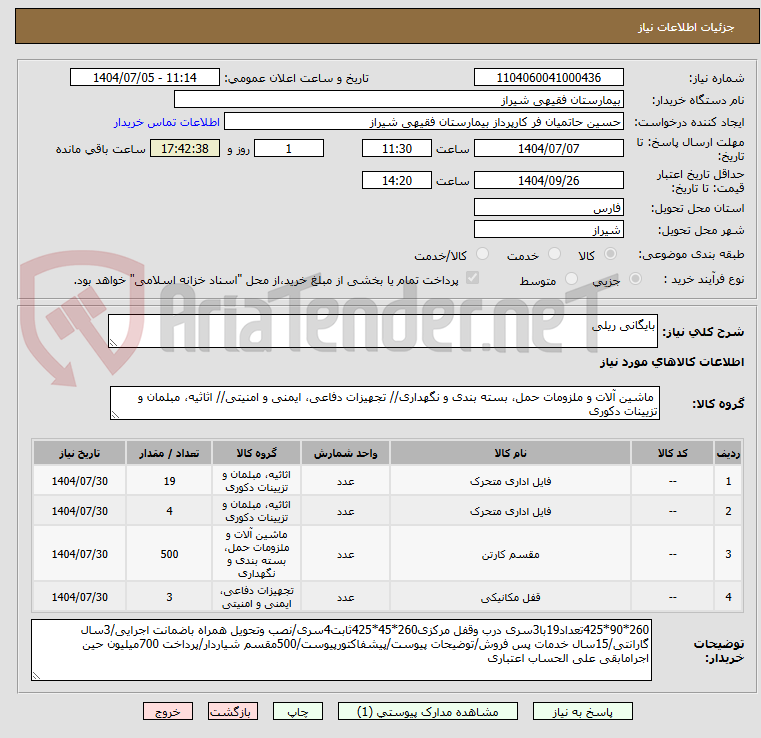The width and height of the screenshot is (761, 738).
Task: Click the remaining time 17:42:38 field
Action: [185, 148]
